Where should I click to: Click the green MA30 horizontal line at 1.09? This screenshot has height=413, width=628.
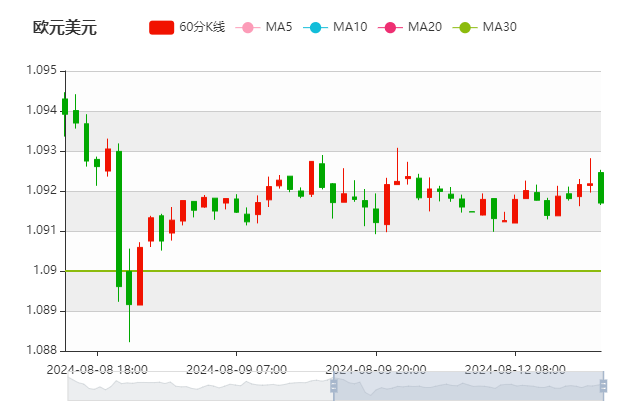(332, 271)
